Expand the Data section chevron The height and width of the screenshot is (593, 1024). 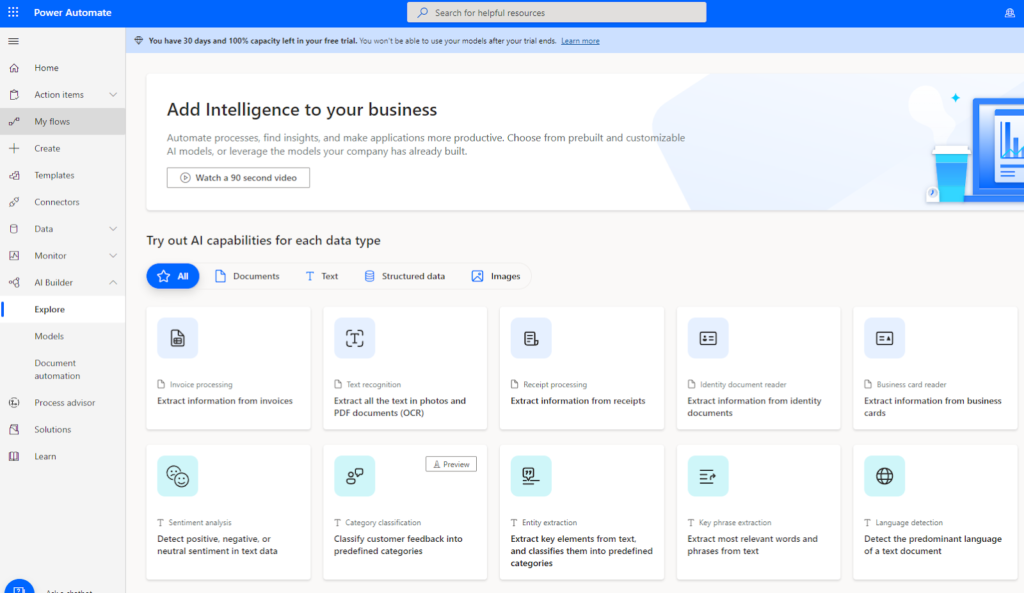(113, 229)
